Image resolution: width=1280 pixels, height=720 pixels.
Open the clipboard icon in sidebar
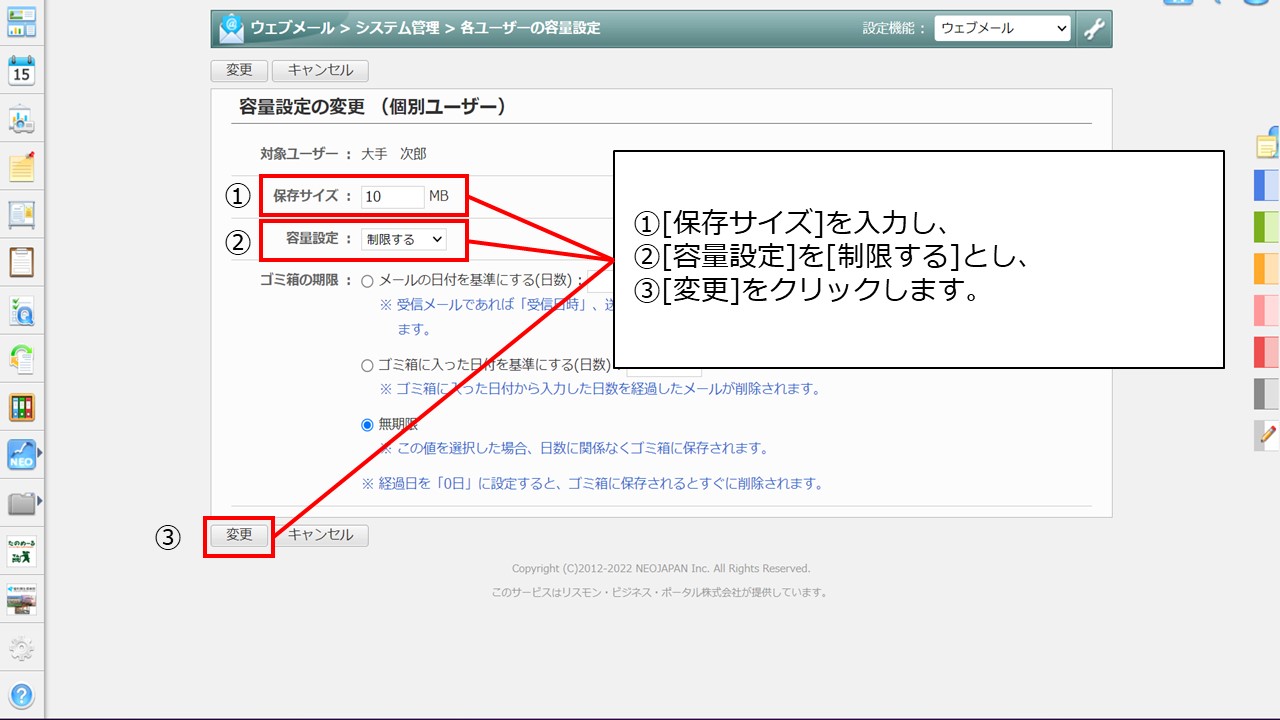pos(21,262)
